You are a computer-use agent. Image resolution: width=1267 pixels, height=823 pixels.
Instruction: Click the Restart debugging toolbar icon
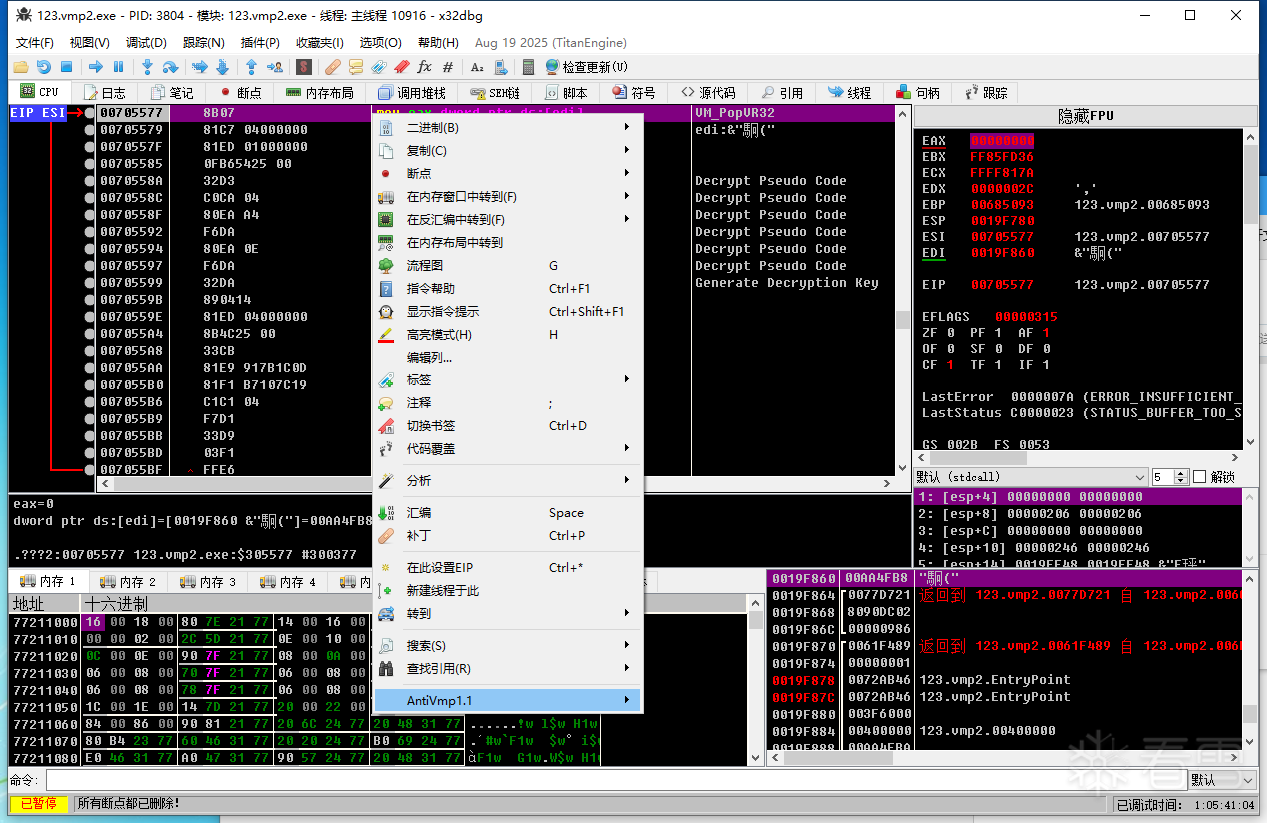click(43, 67)
